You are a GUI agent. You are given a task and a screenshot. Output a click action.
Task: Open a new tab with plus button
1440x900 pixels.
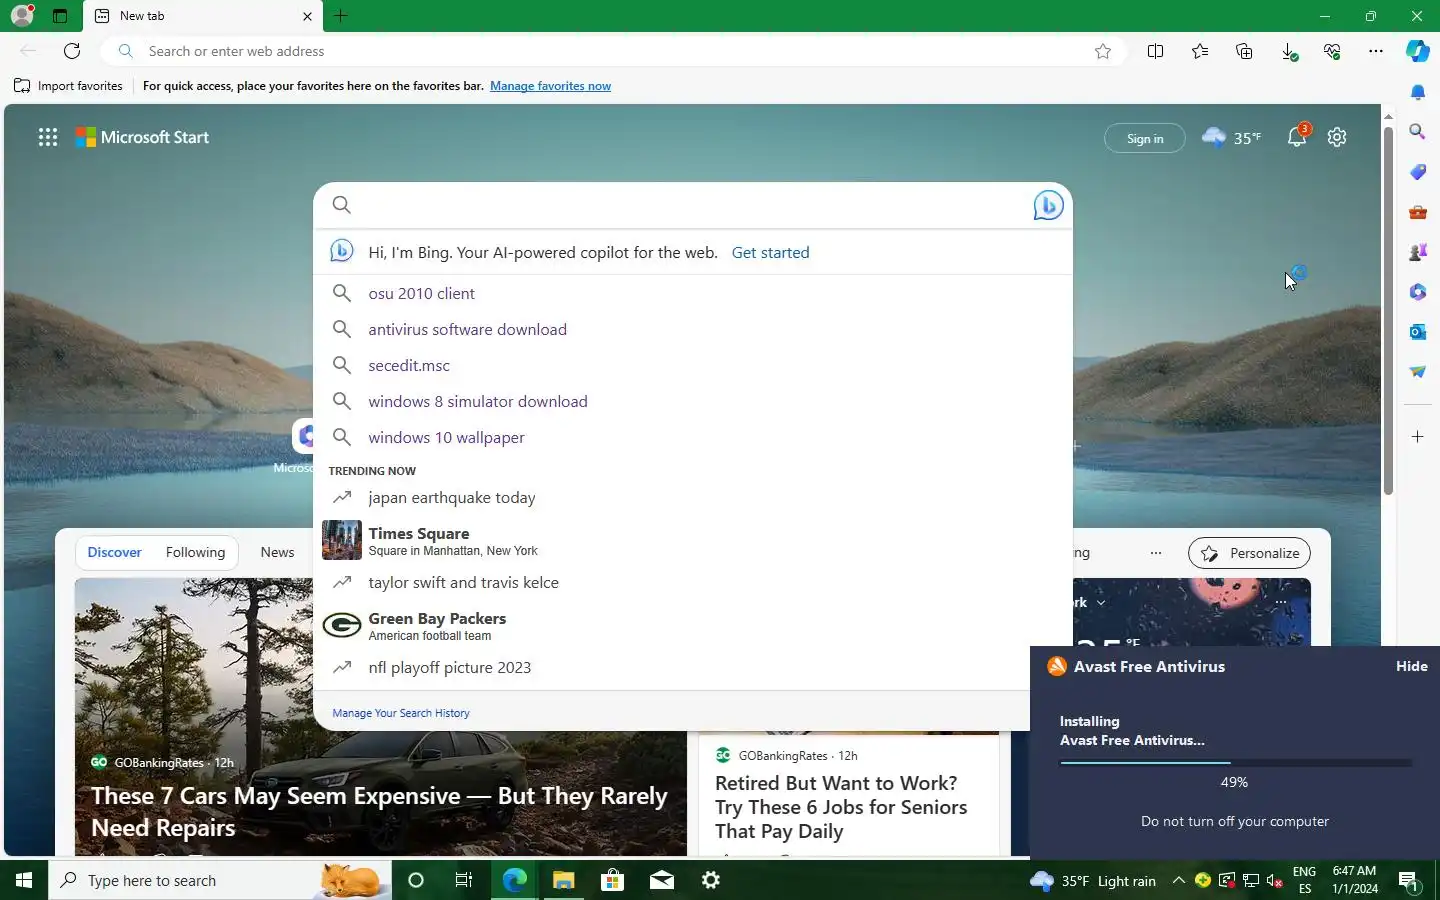[x=341, y=16]
